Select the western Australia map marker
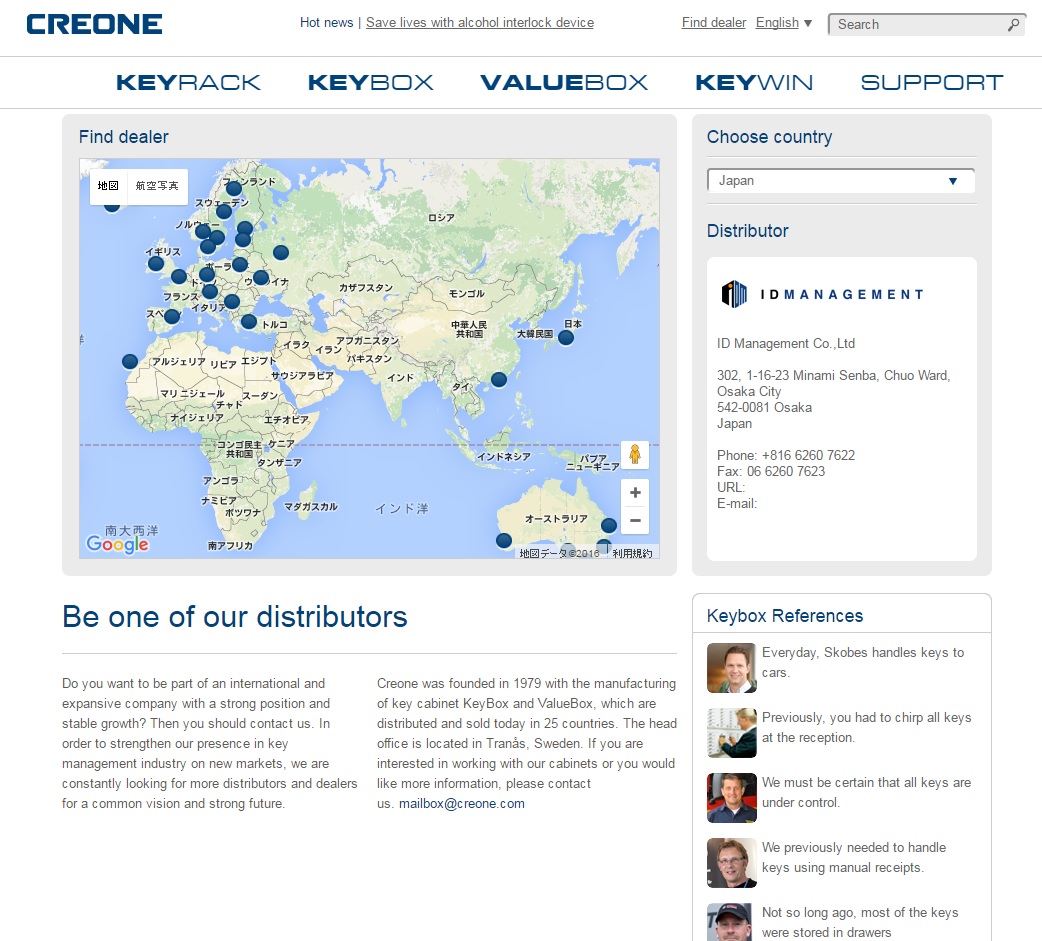Image resolution: width=1042 pixels, height=941 pixels. 504,540
